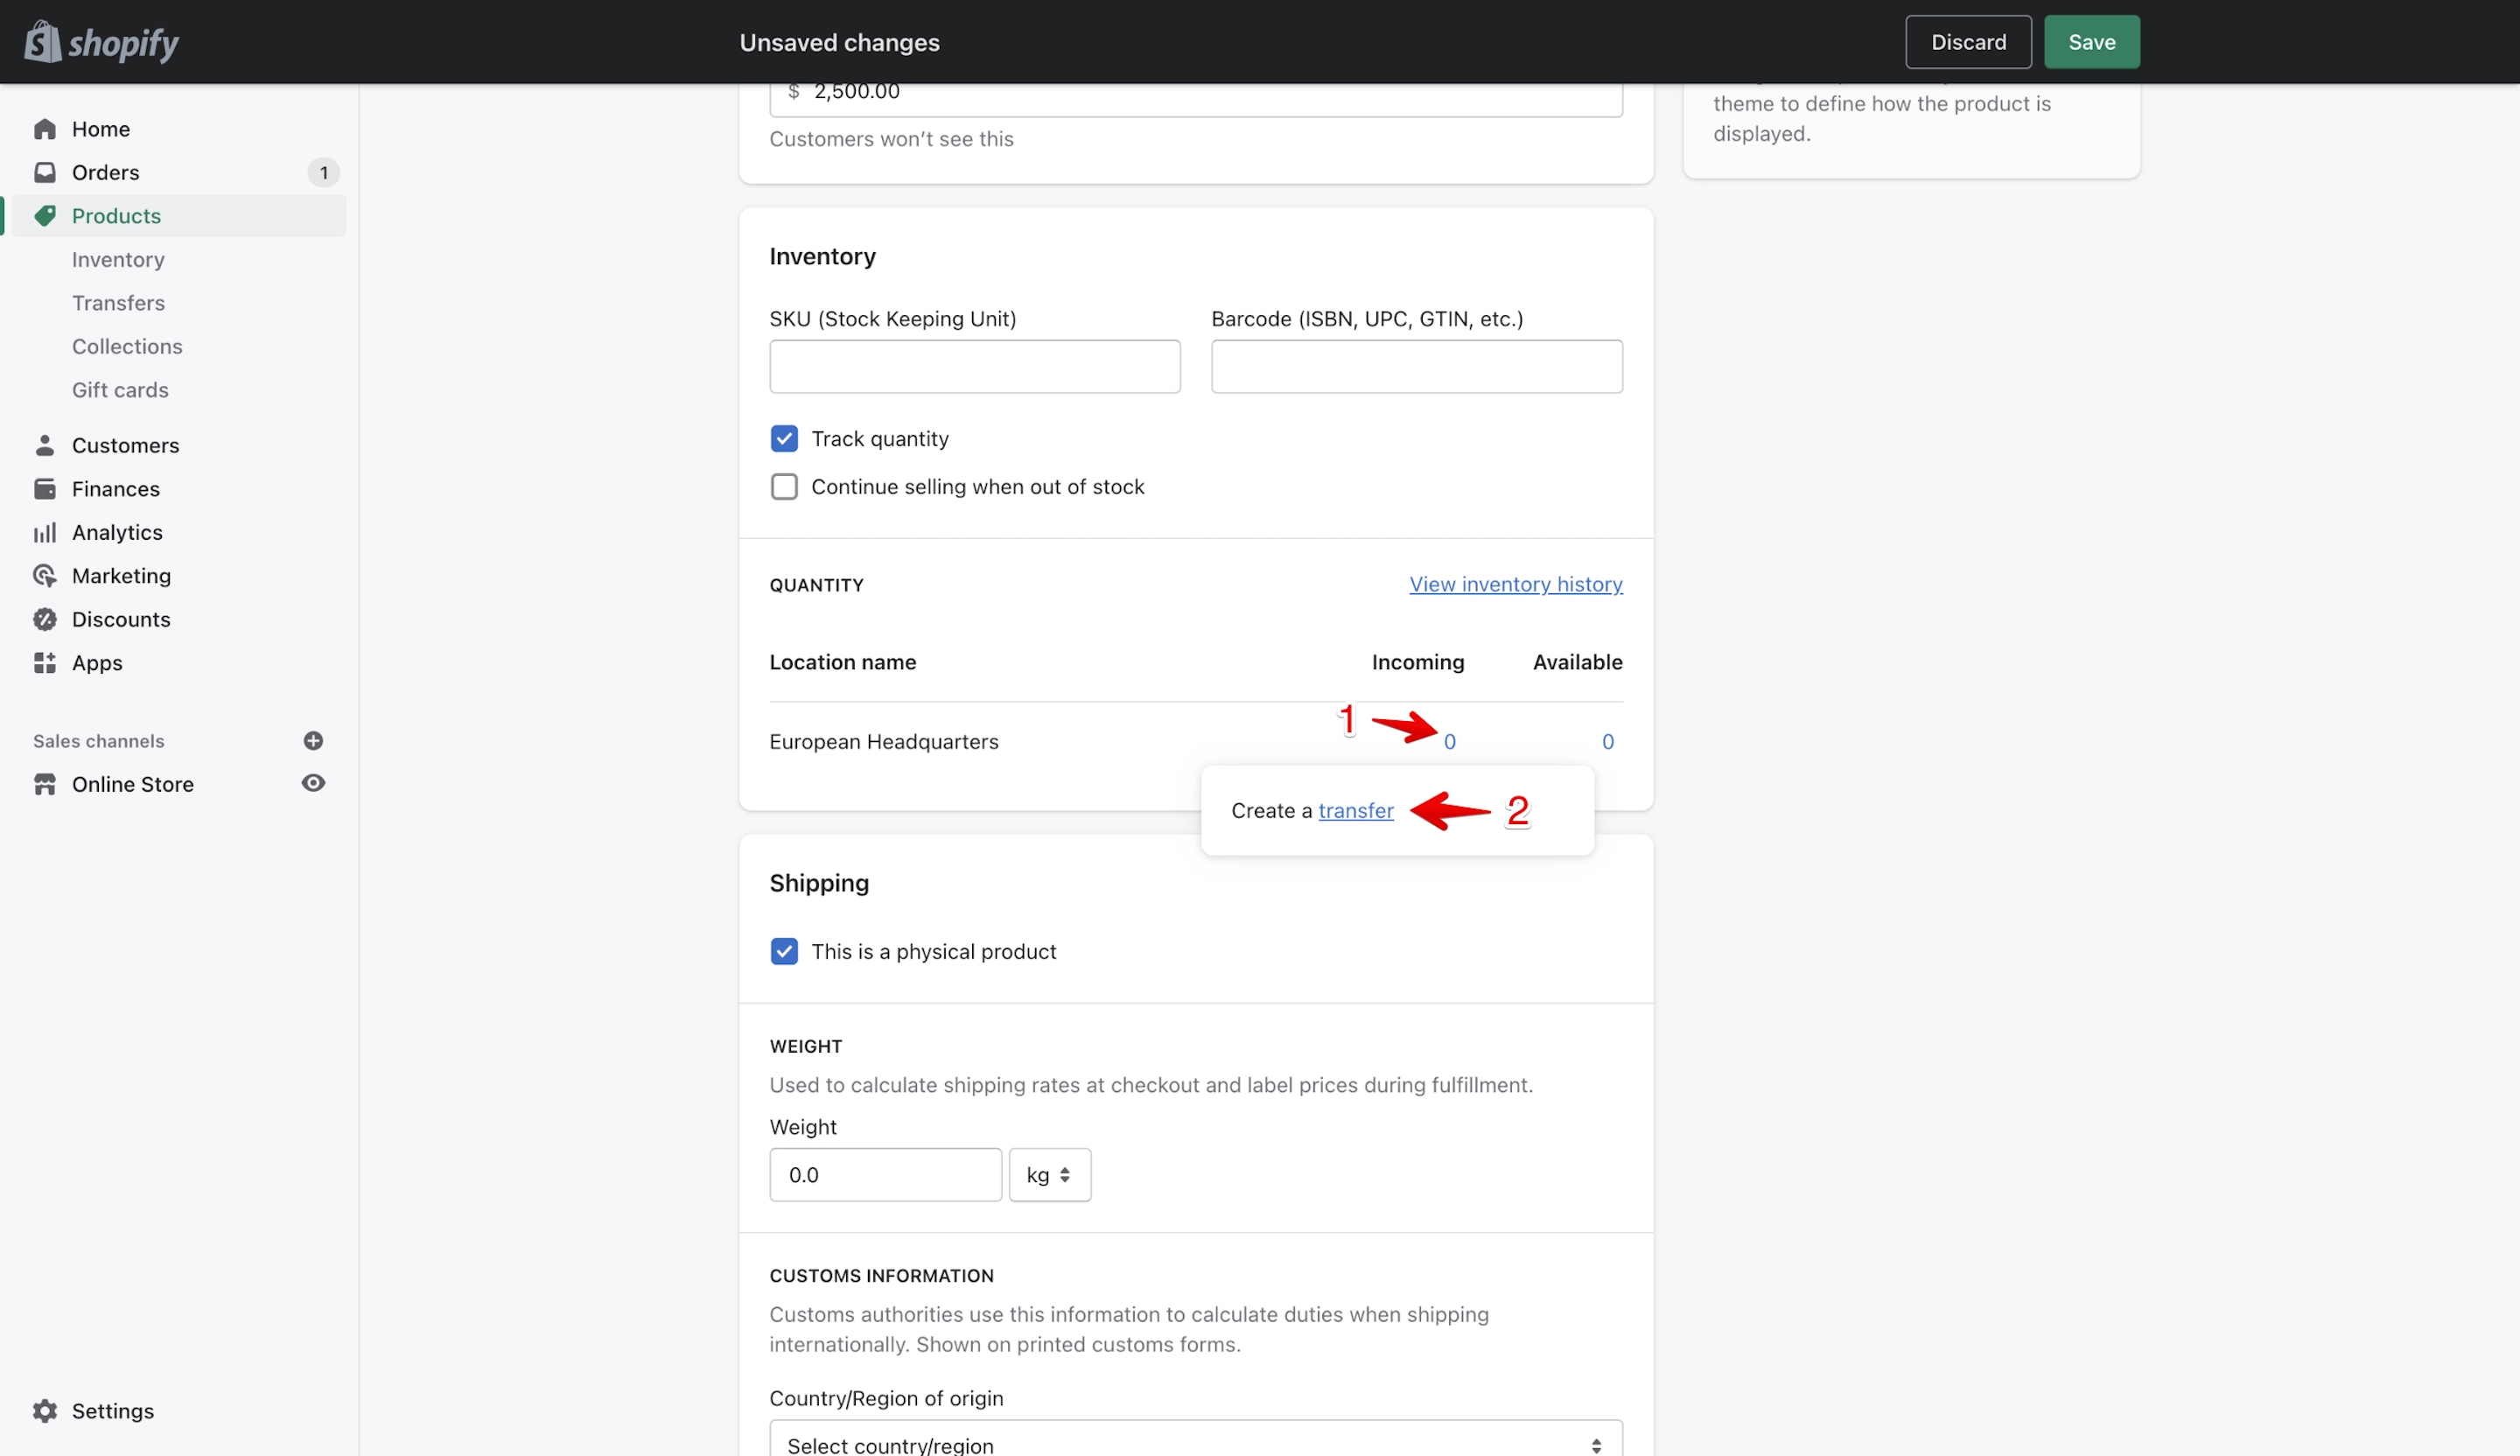This screenshot has height=1456, width=2520.
Task: Click the green Save button
Action: tap(2091, 42)
